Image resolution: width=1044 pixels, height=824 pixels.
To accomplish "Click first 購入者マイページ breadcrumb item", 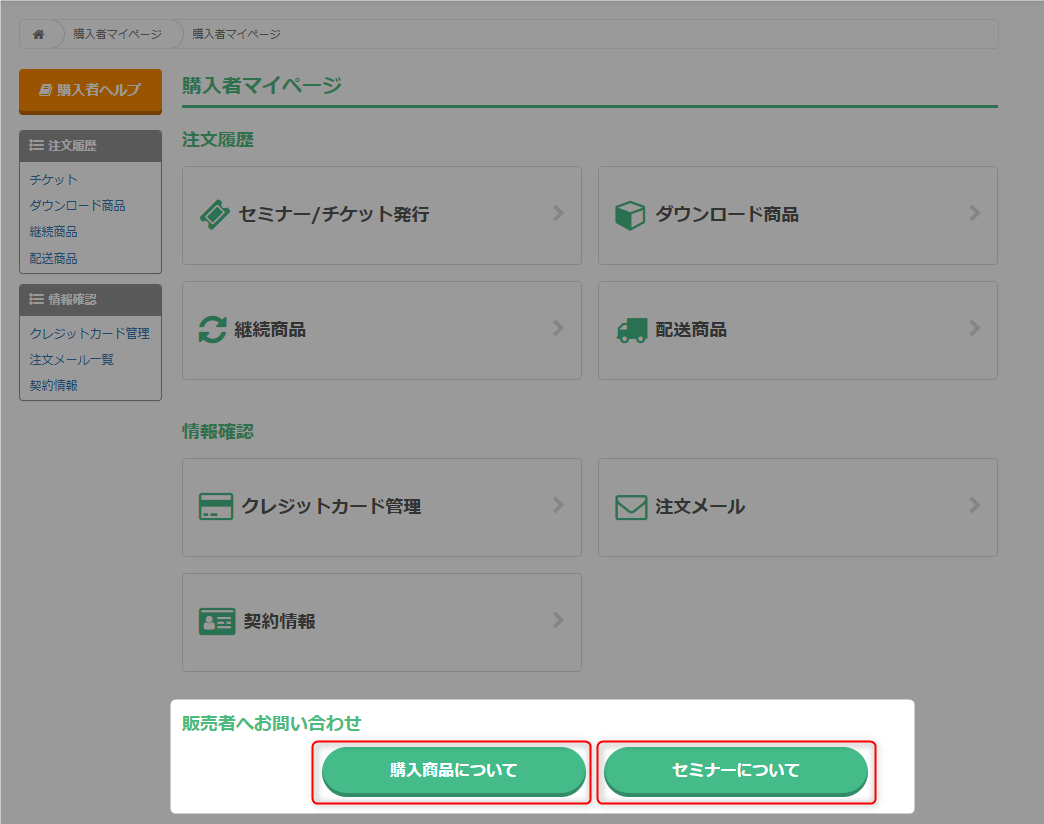I will [x=117, y=34].
